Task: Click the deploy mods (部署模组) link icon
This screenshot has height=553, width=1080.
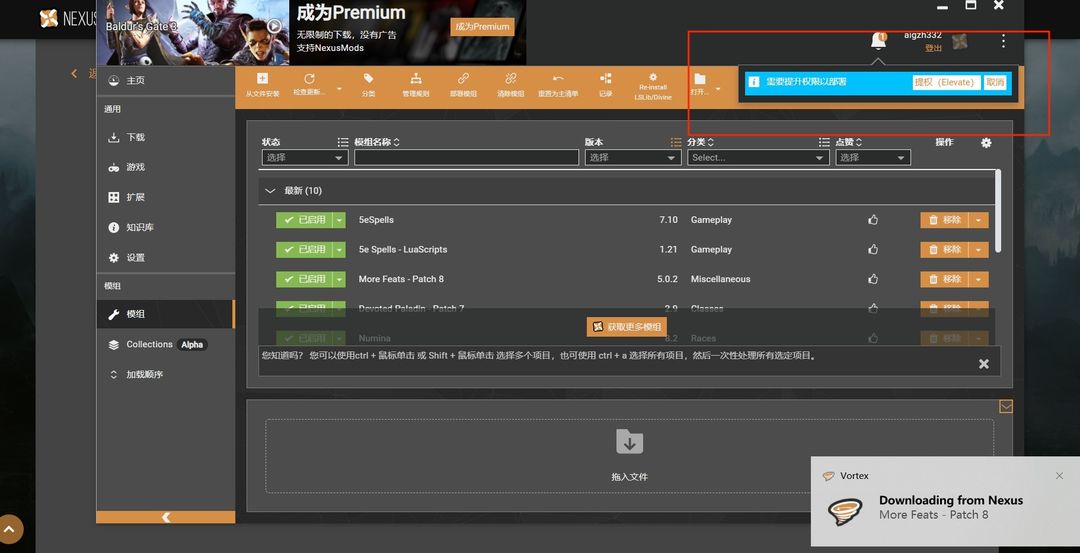Action: (x=464, y=79)
